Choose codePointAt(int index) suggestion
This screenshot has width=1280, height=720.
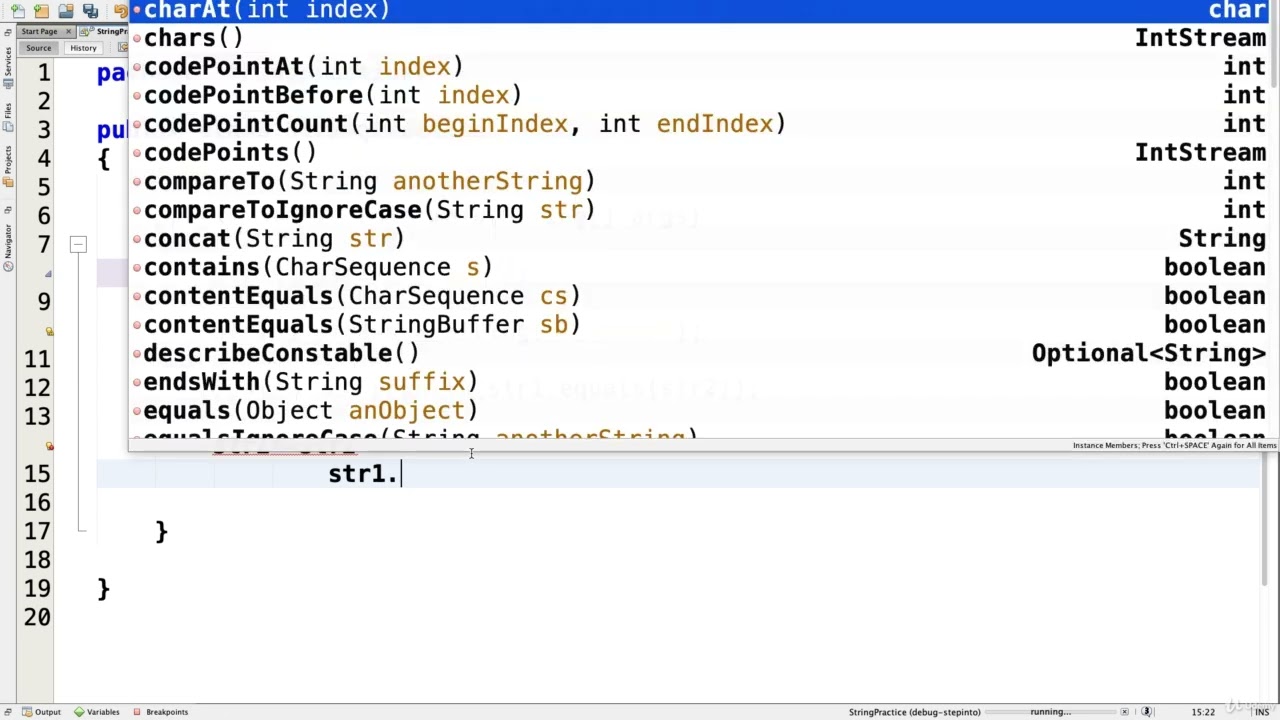700,67
